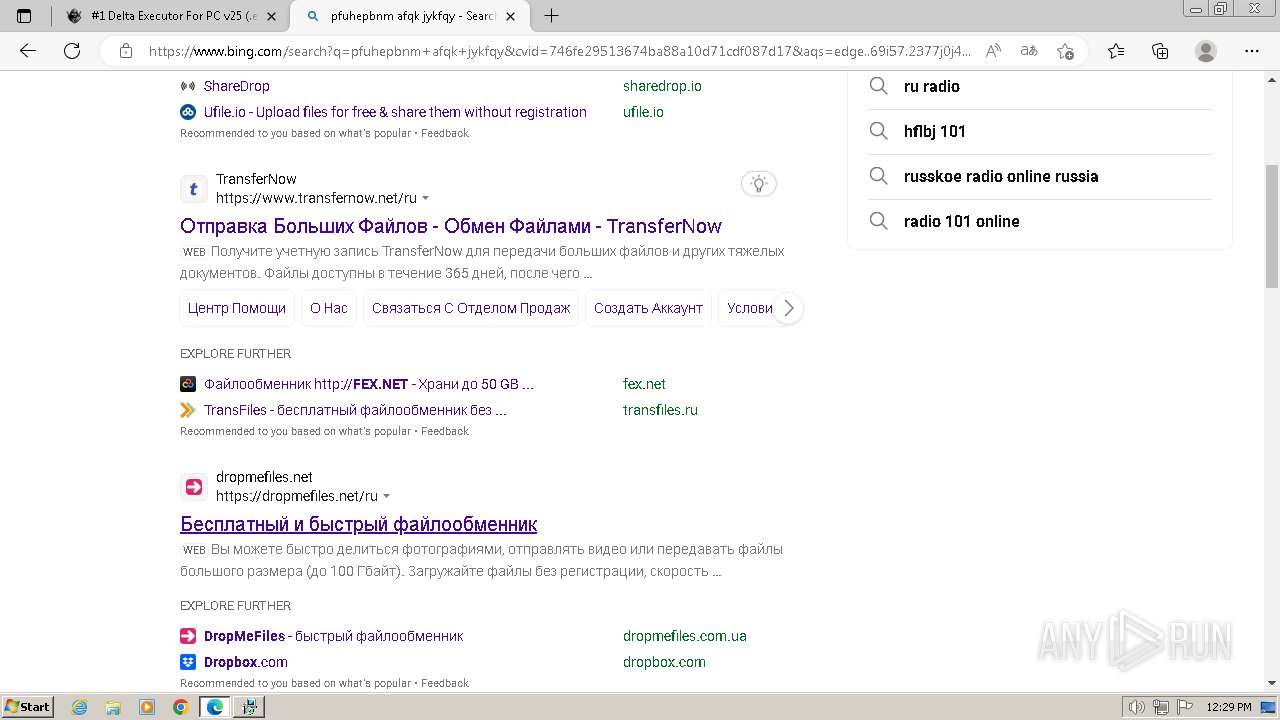This screenshot has width=1280, height=720.
Task: Click the sharedrop.io domain text
Action: (662, 86)
